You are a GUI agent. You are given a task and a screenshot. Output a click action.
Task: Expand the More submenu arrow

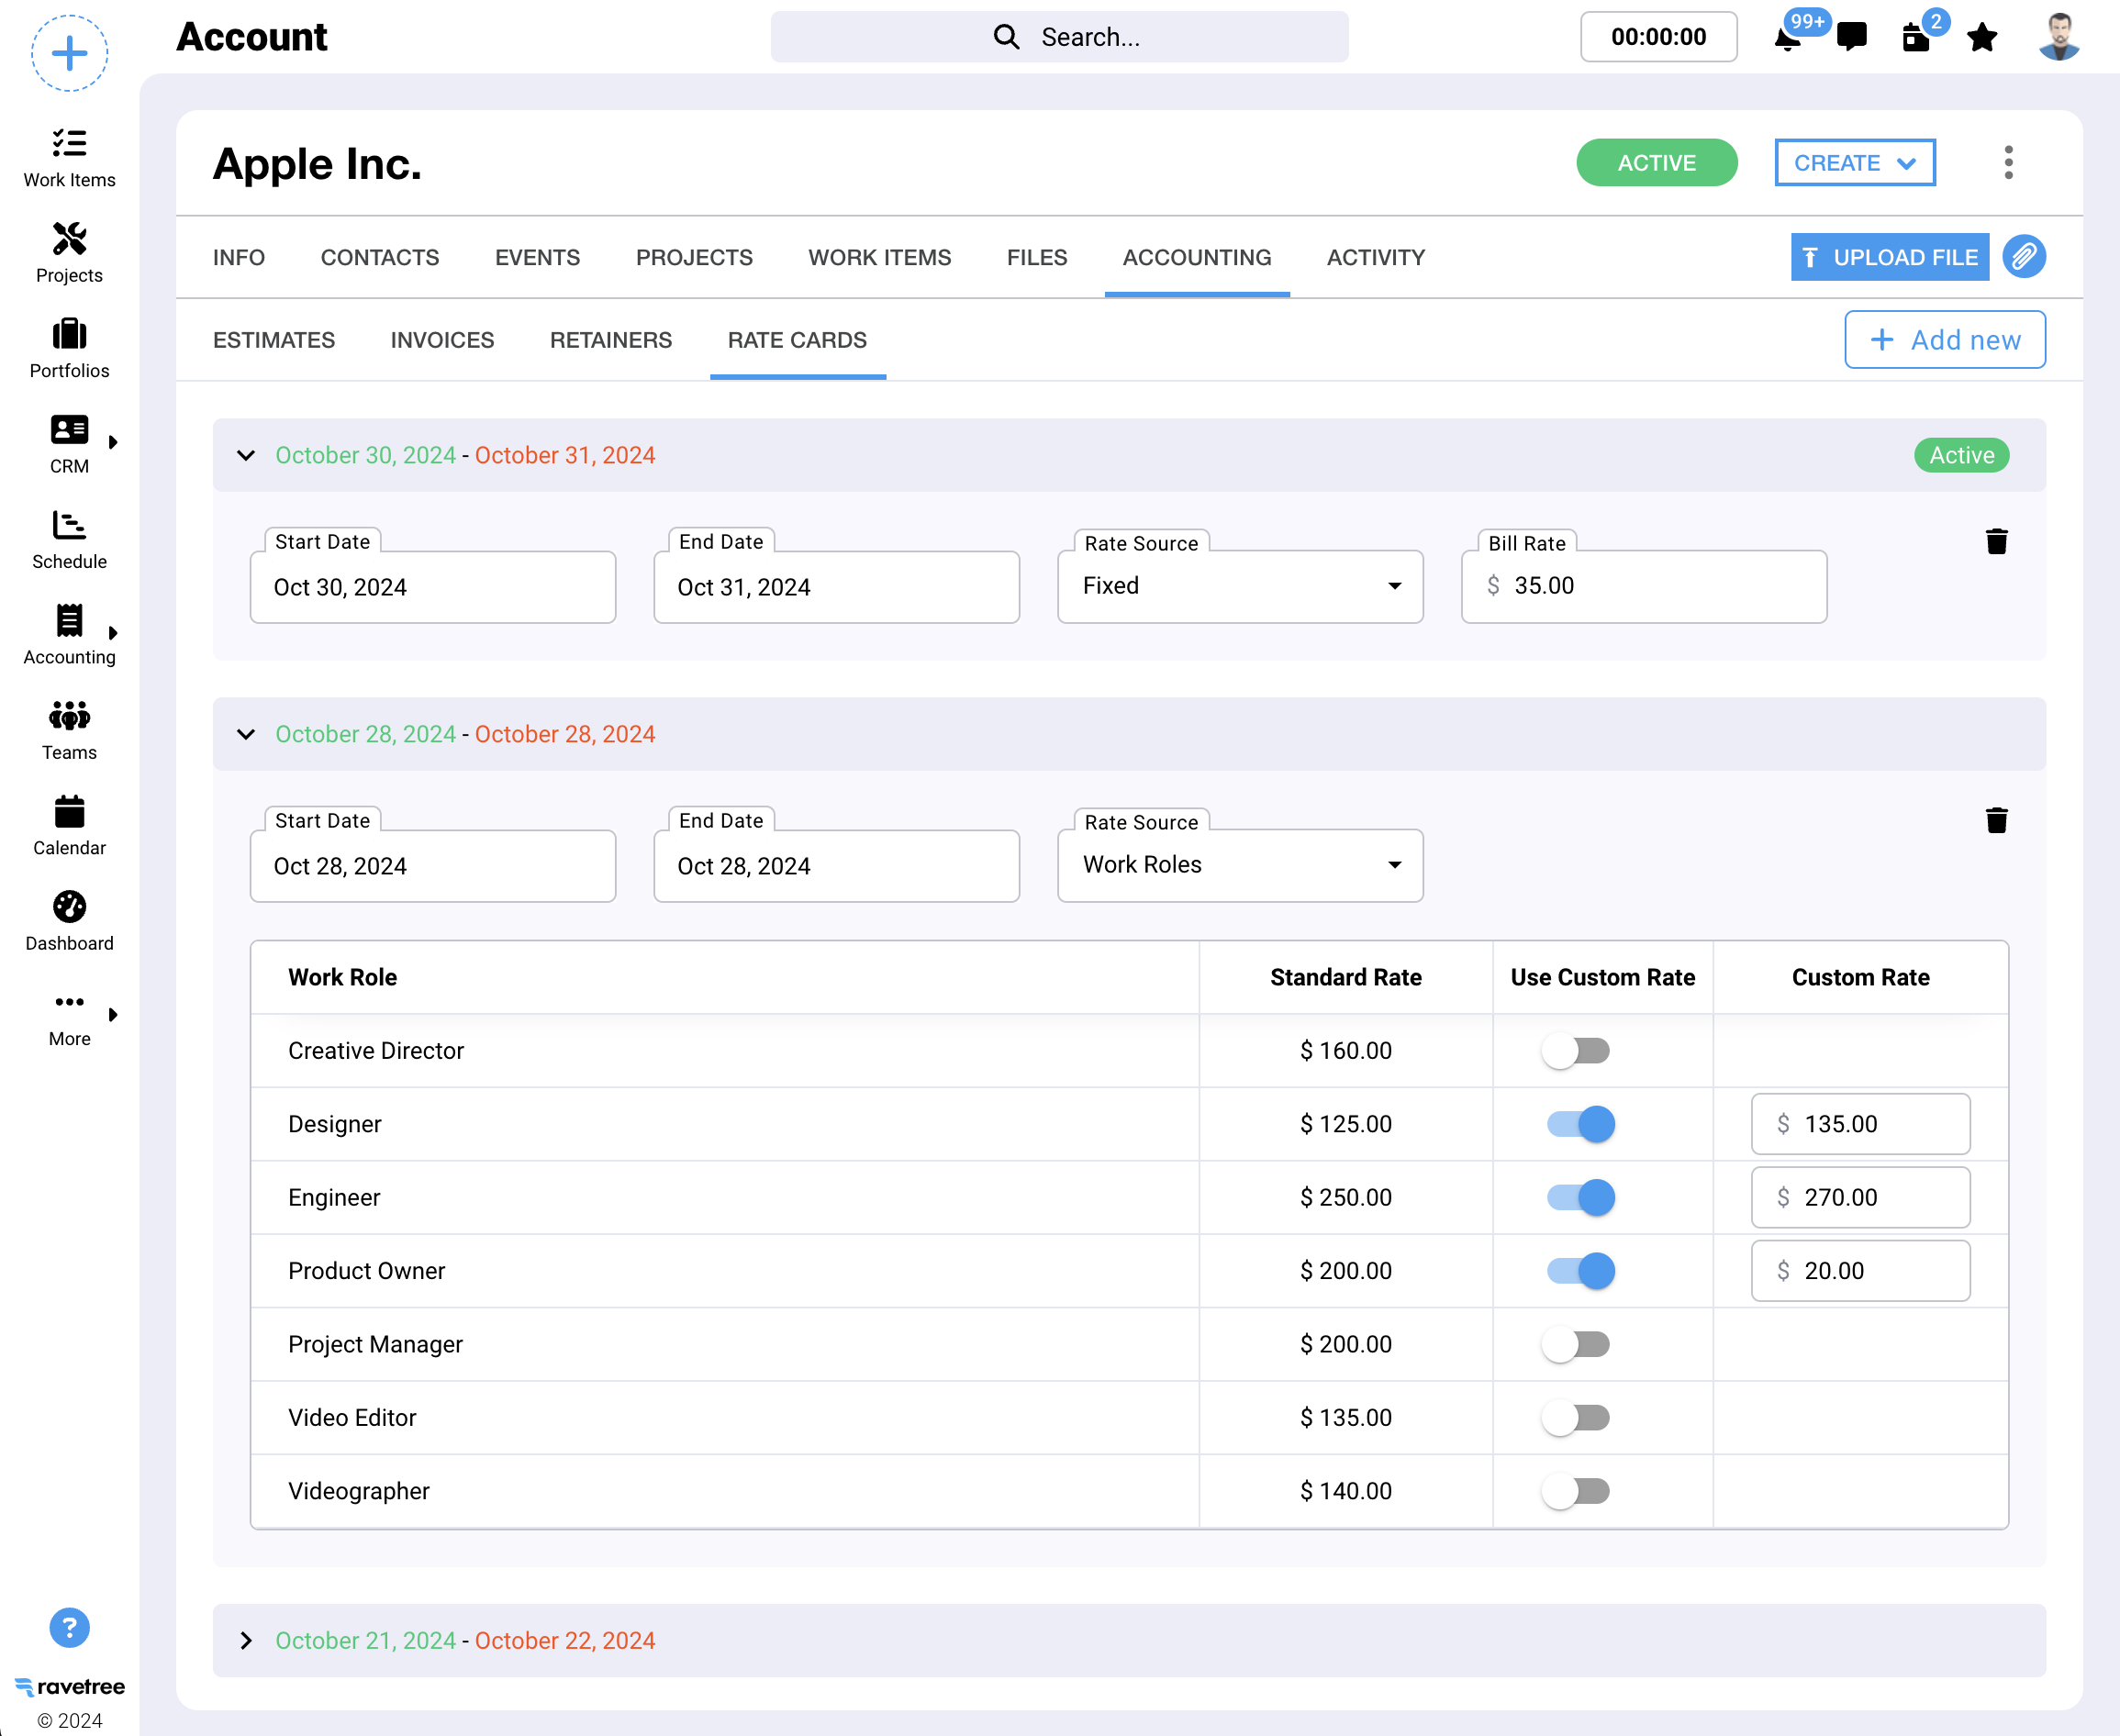(113, 1015)
